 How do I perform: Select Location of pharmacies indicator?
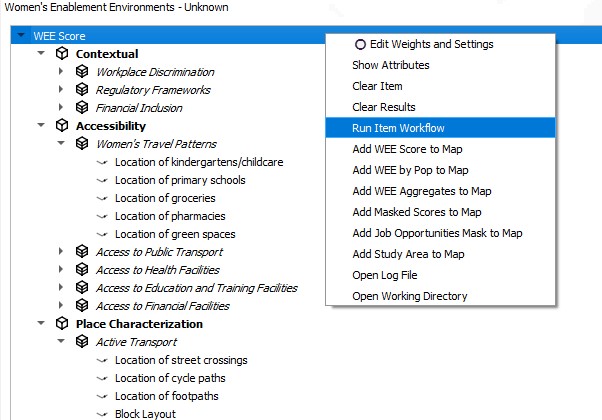[x=170, y=216]
